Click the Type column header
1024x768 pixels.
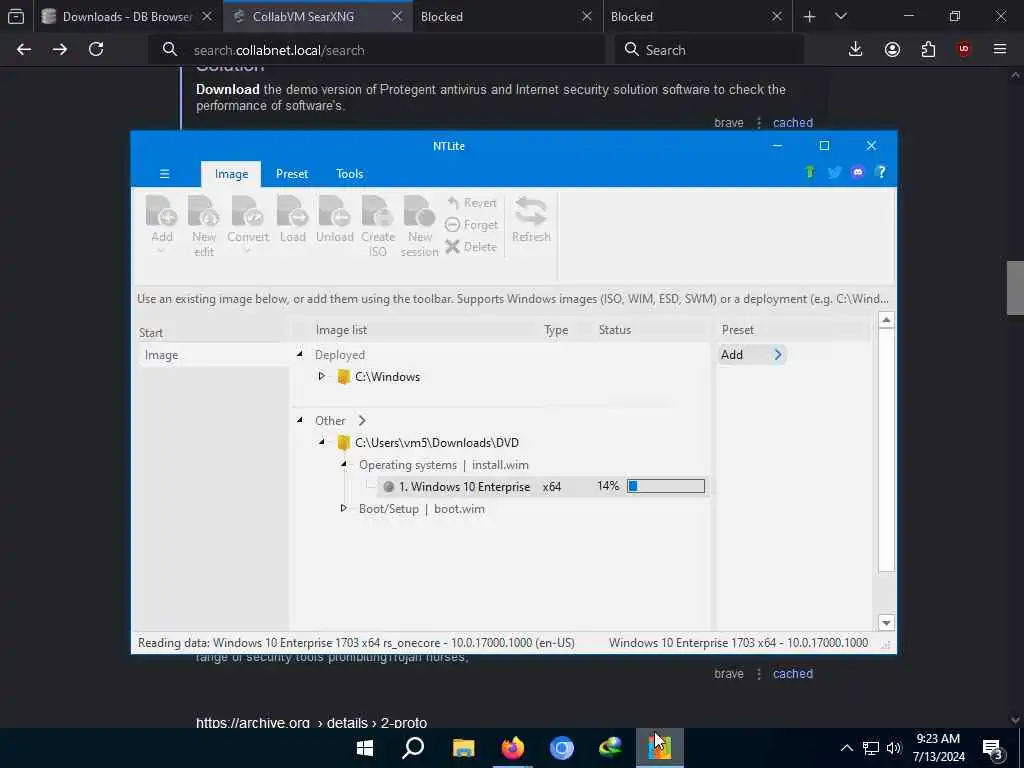556,330
